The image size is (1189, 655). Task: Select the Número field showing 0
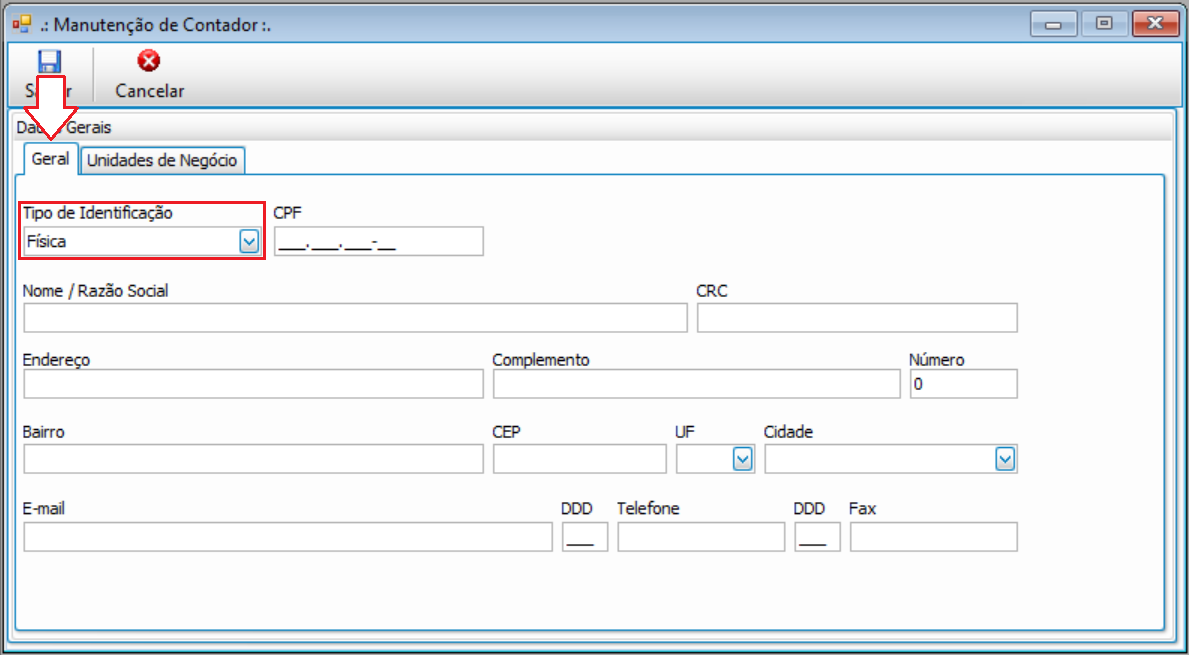(963, 384)
